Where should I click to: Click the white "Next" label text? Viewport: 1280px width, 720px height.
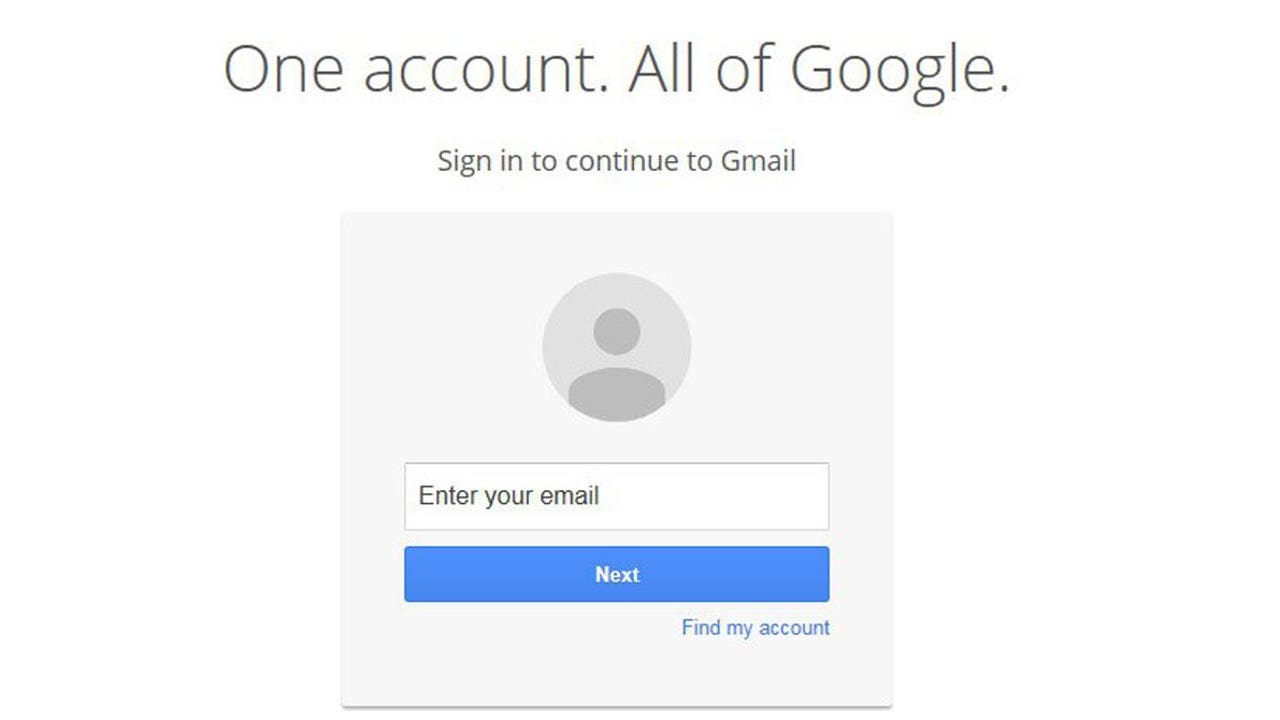[x=617, y=575]
